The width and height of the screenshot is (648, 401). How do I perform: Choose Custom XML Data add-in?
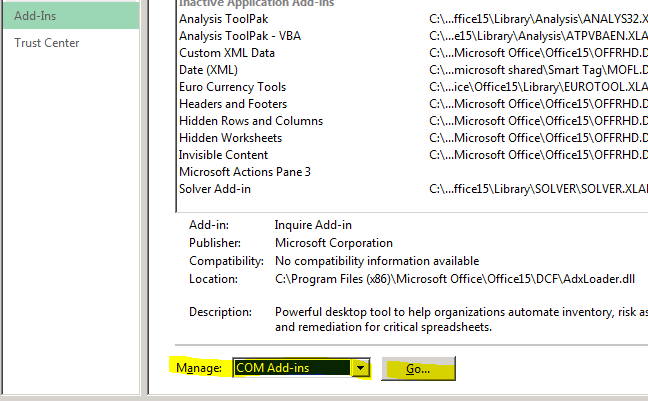click(x=227, y=53)
